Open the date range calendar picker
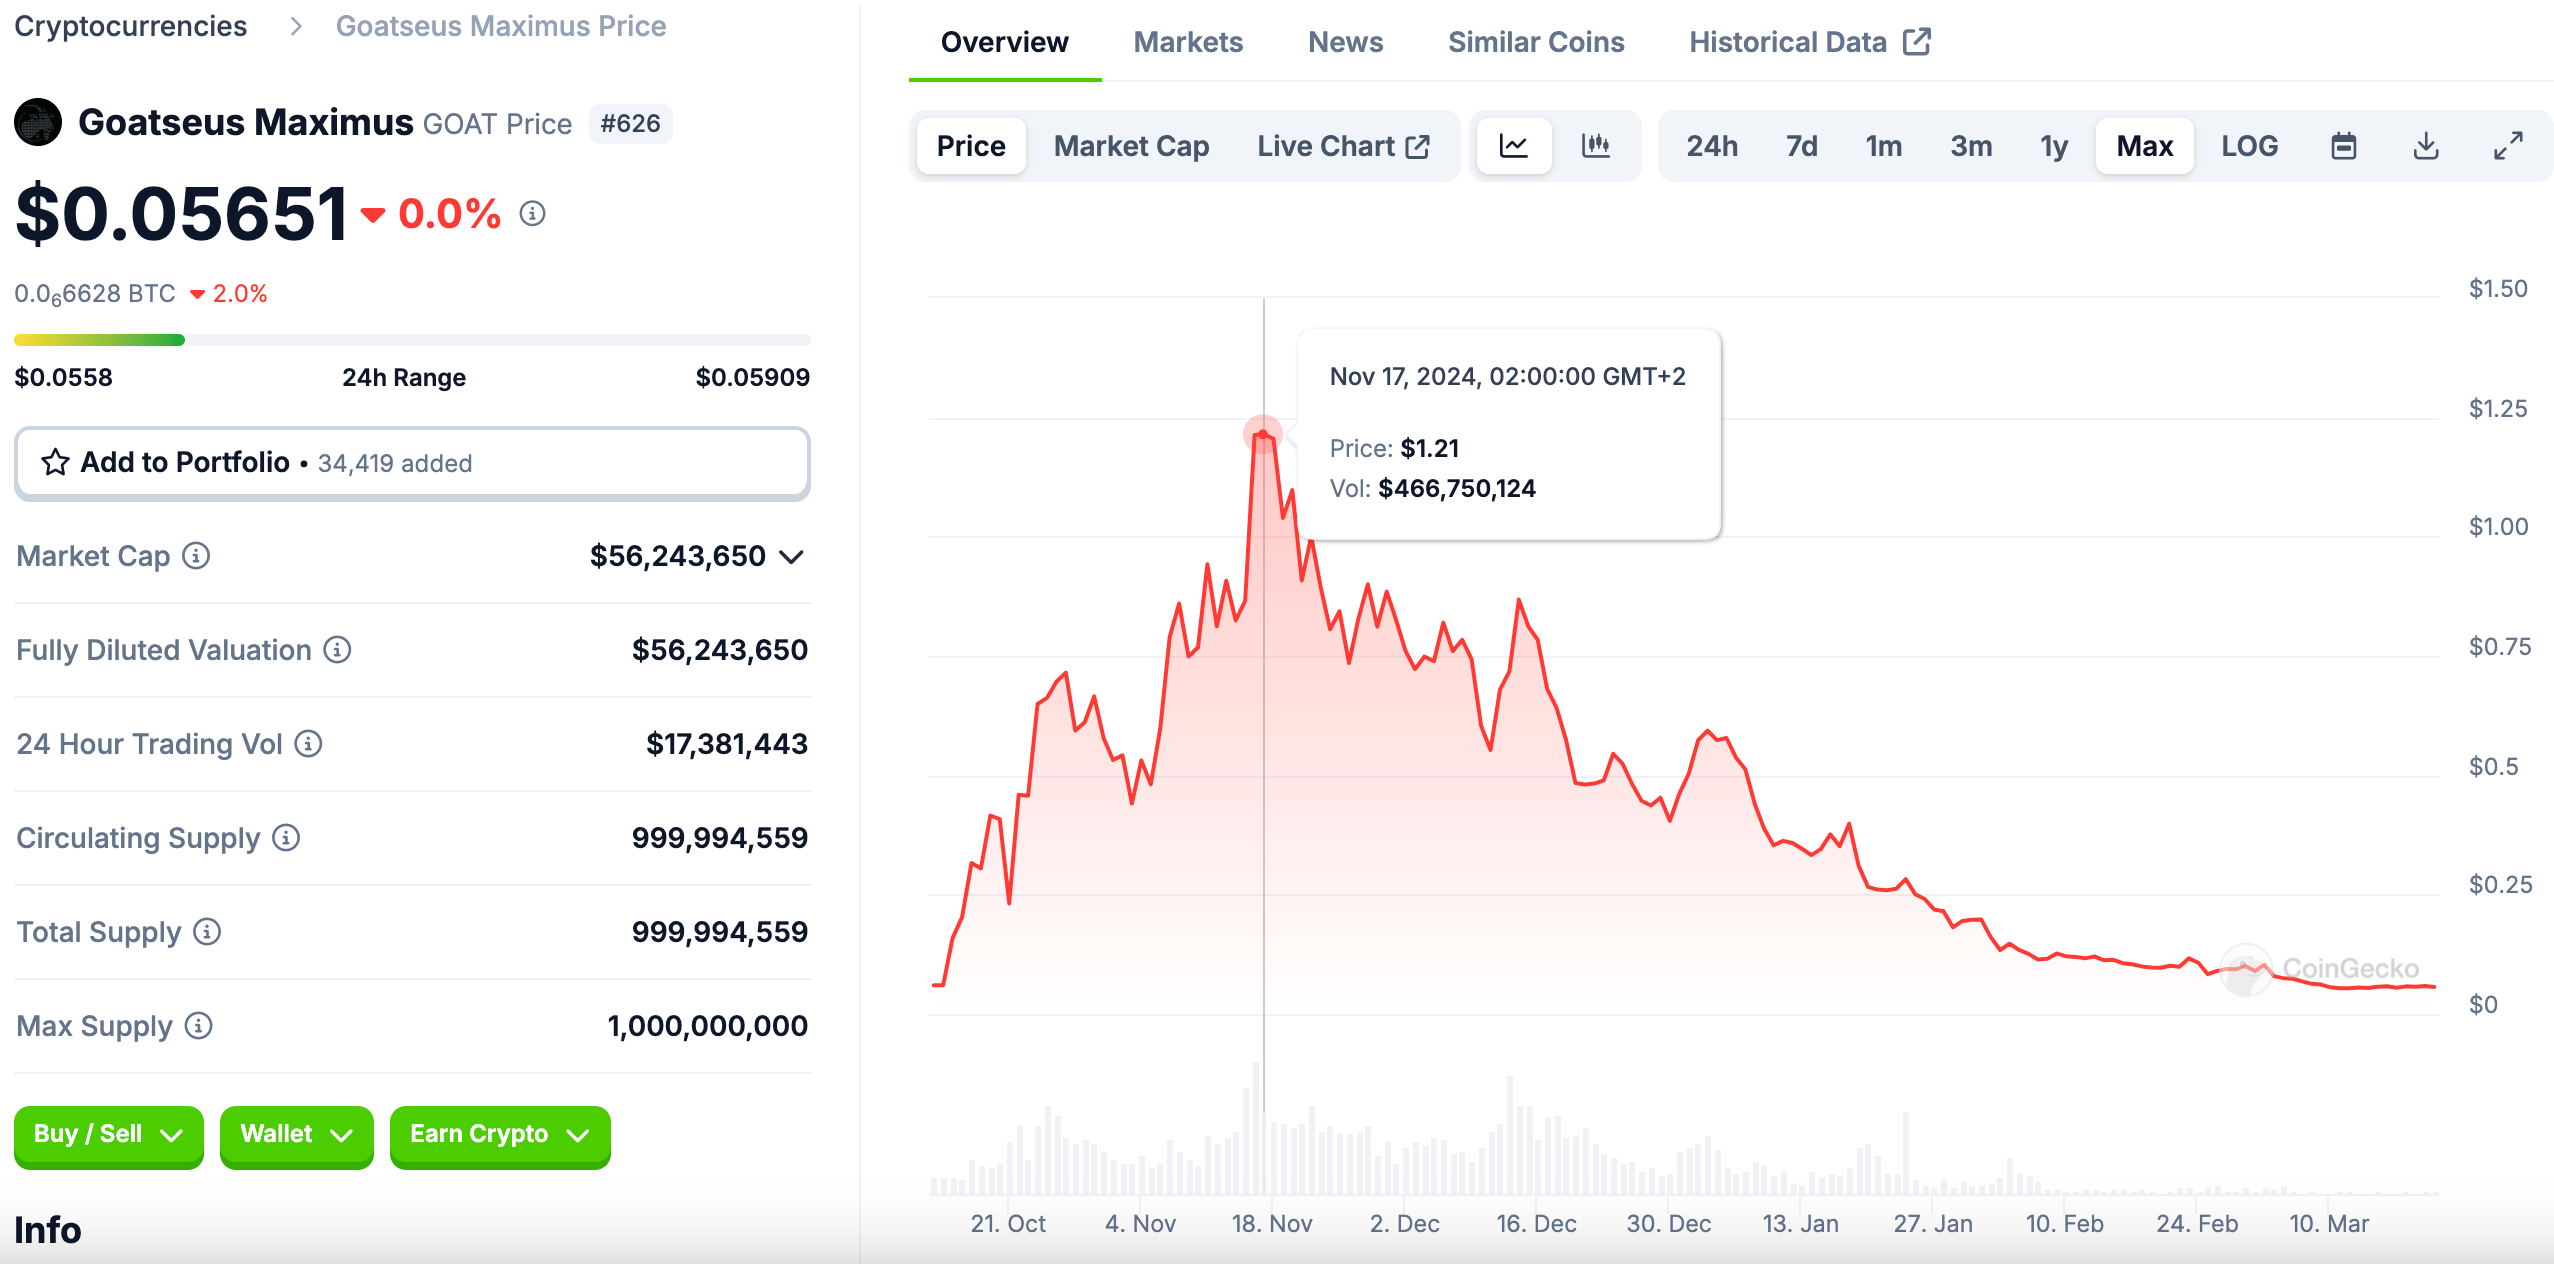 coord(2344,145)
